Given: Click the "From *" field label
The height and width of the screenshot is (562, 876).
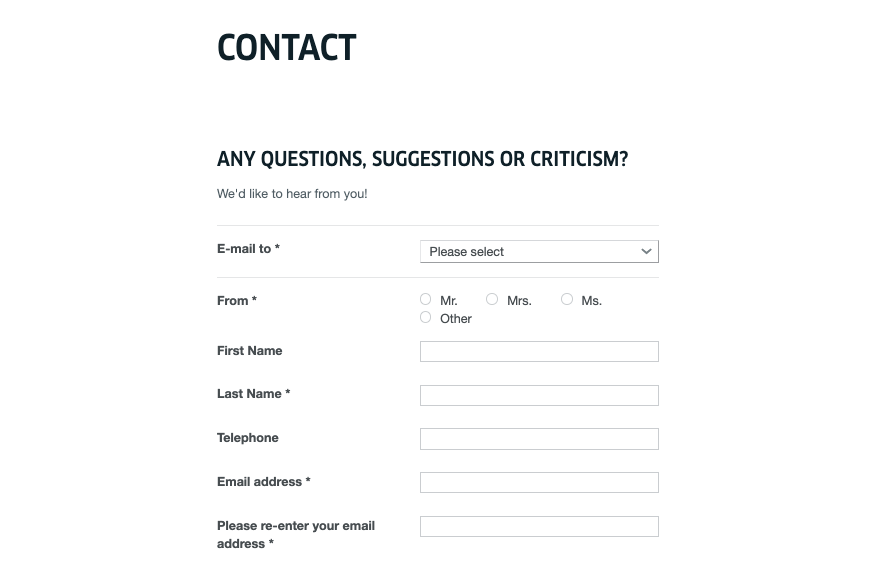Looking at the screenshot, I should pyautogui.click(x=237, y=301).
